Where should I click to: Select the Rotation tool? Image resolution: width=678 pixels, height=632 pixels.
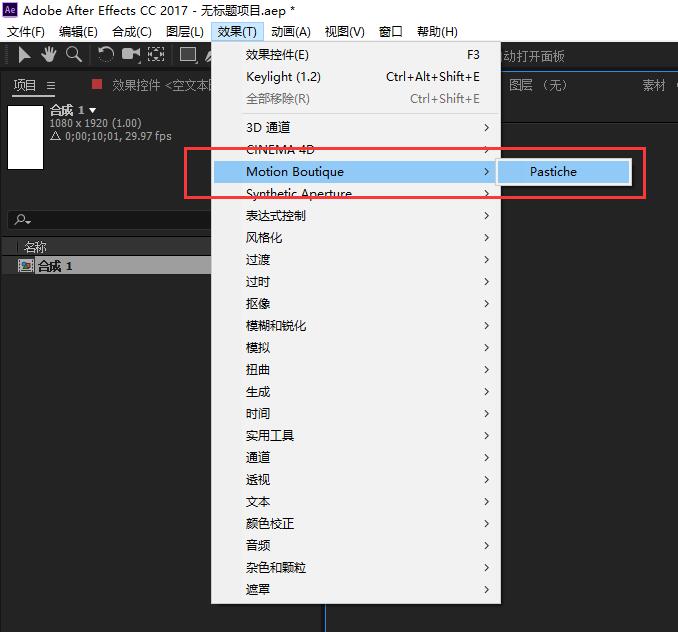(x=106, y=54)
